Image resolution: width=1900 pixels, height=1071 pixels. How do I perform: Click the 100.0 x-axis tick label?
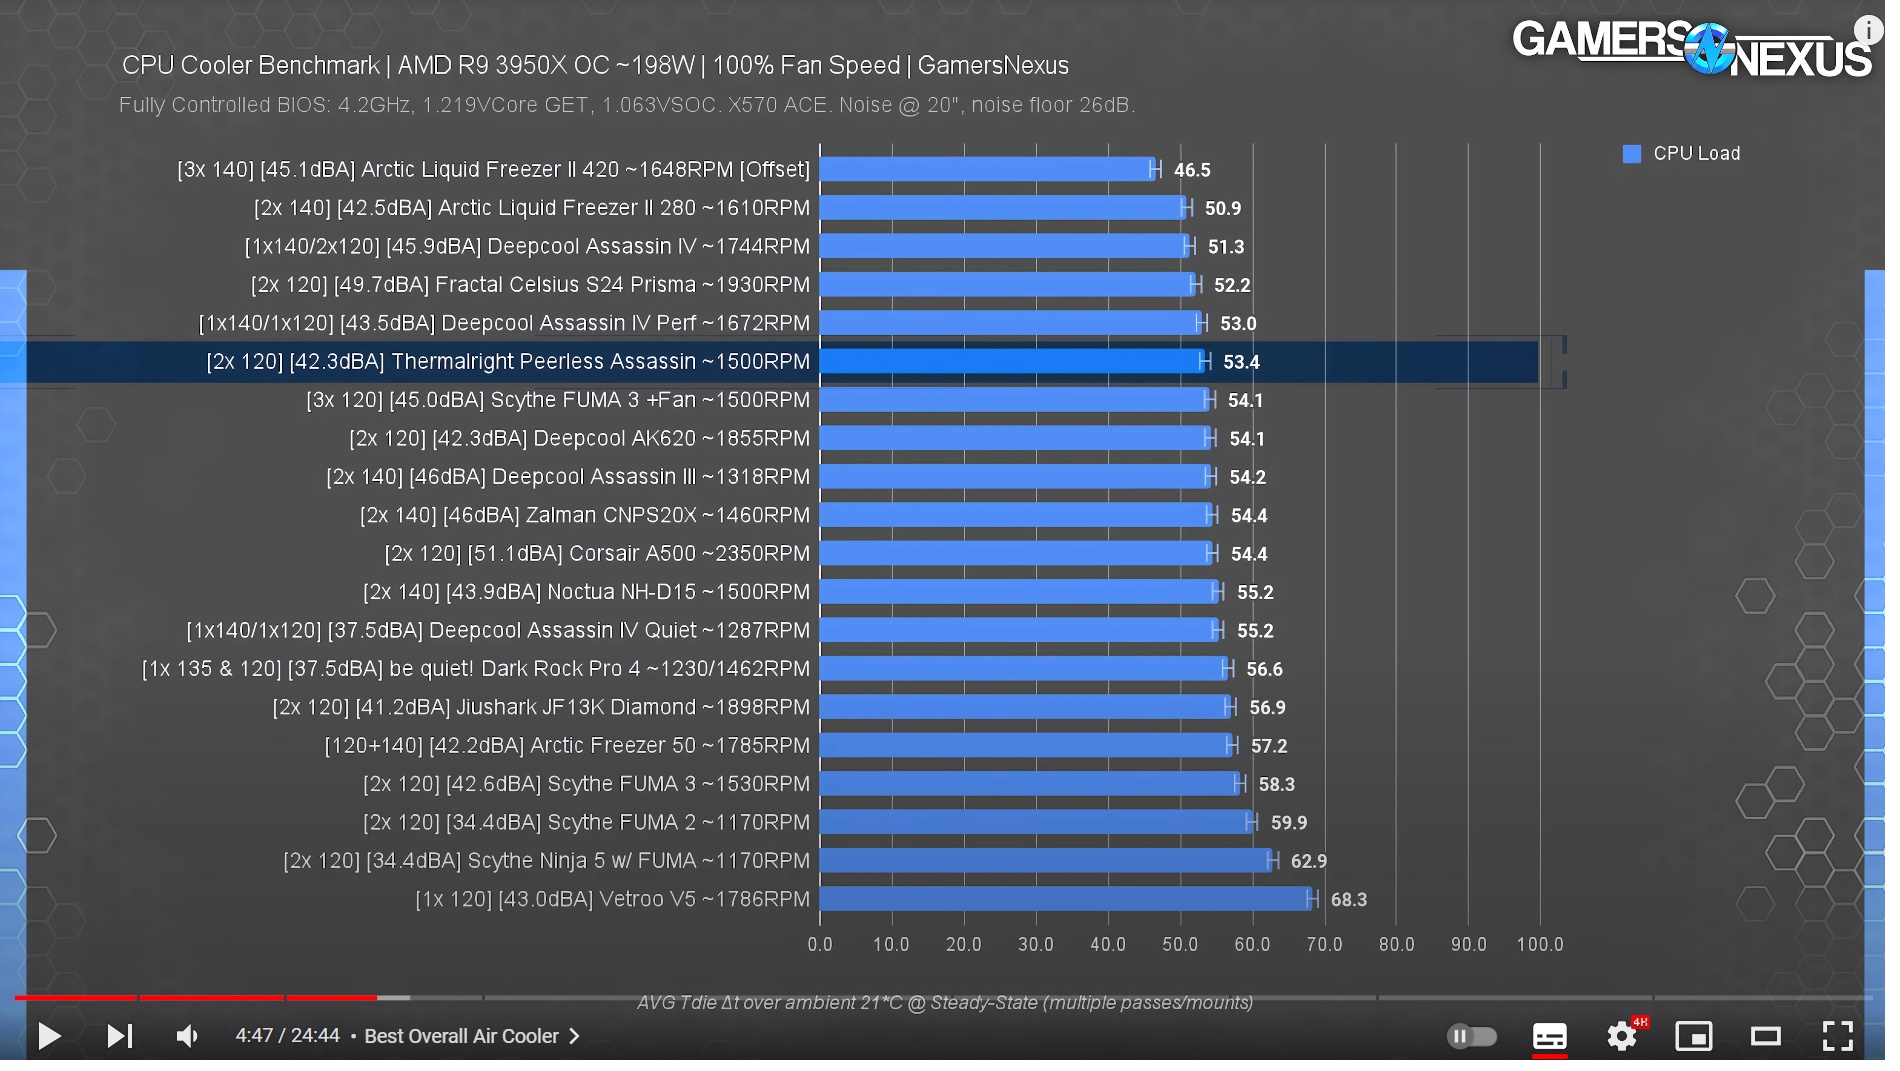(1540, 945)
